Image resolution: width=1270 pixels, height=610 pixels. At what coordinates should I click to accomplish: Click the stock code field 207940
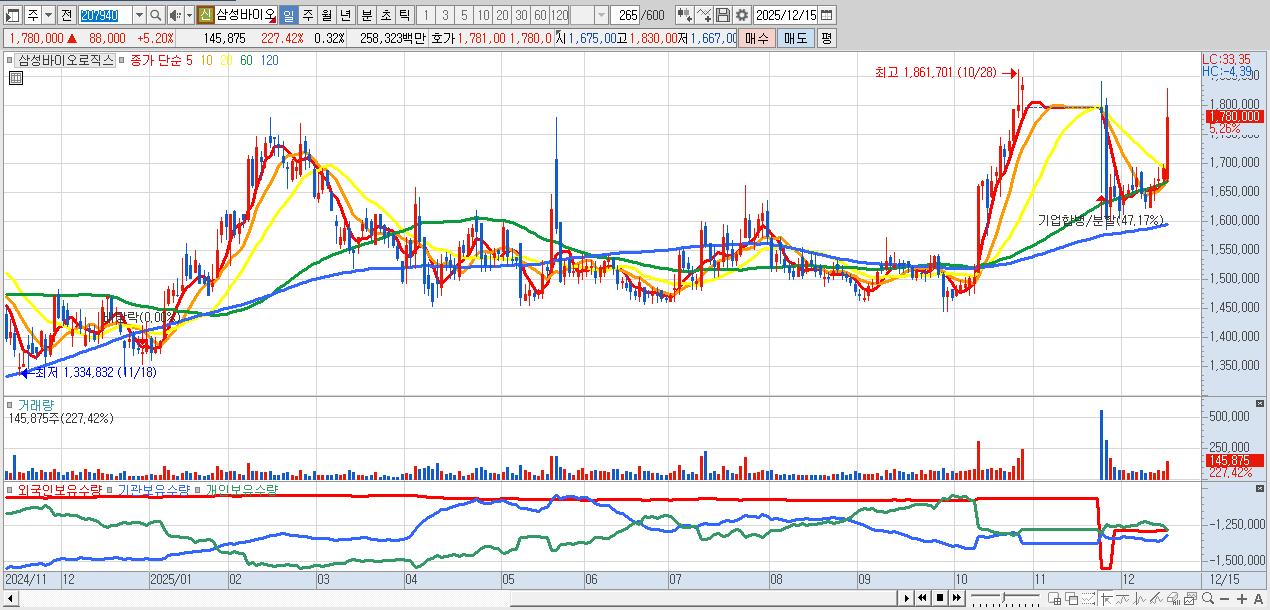[105, 15]
